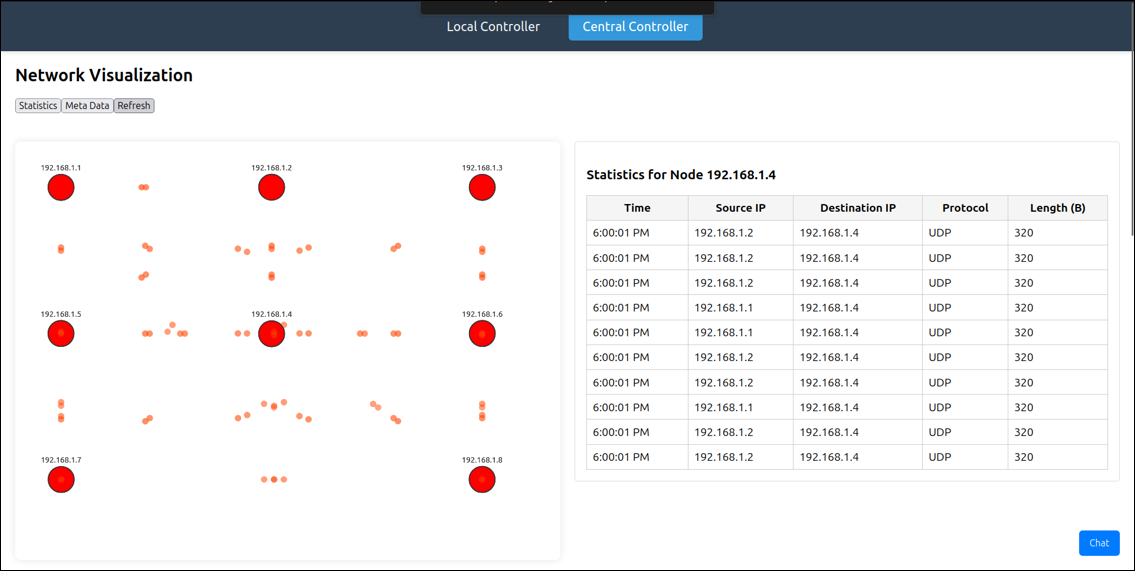The height and width of the screenshot is (571, 1135).
Task: Click the Protocol column header
Action: 965,208
